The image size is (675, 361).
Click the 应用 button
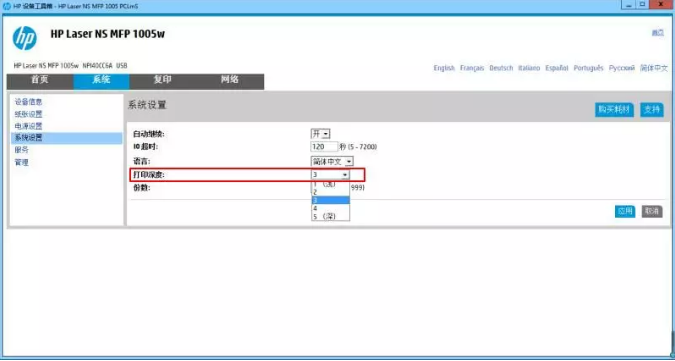[x=625, y=211]
